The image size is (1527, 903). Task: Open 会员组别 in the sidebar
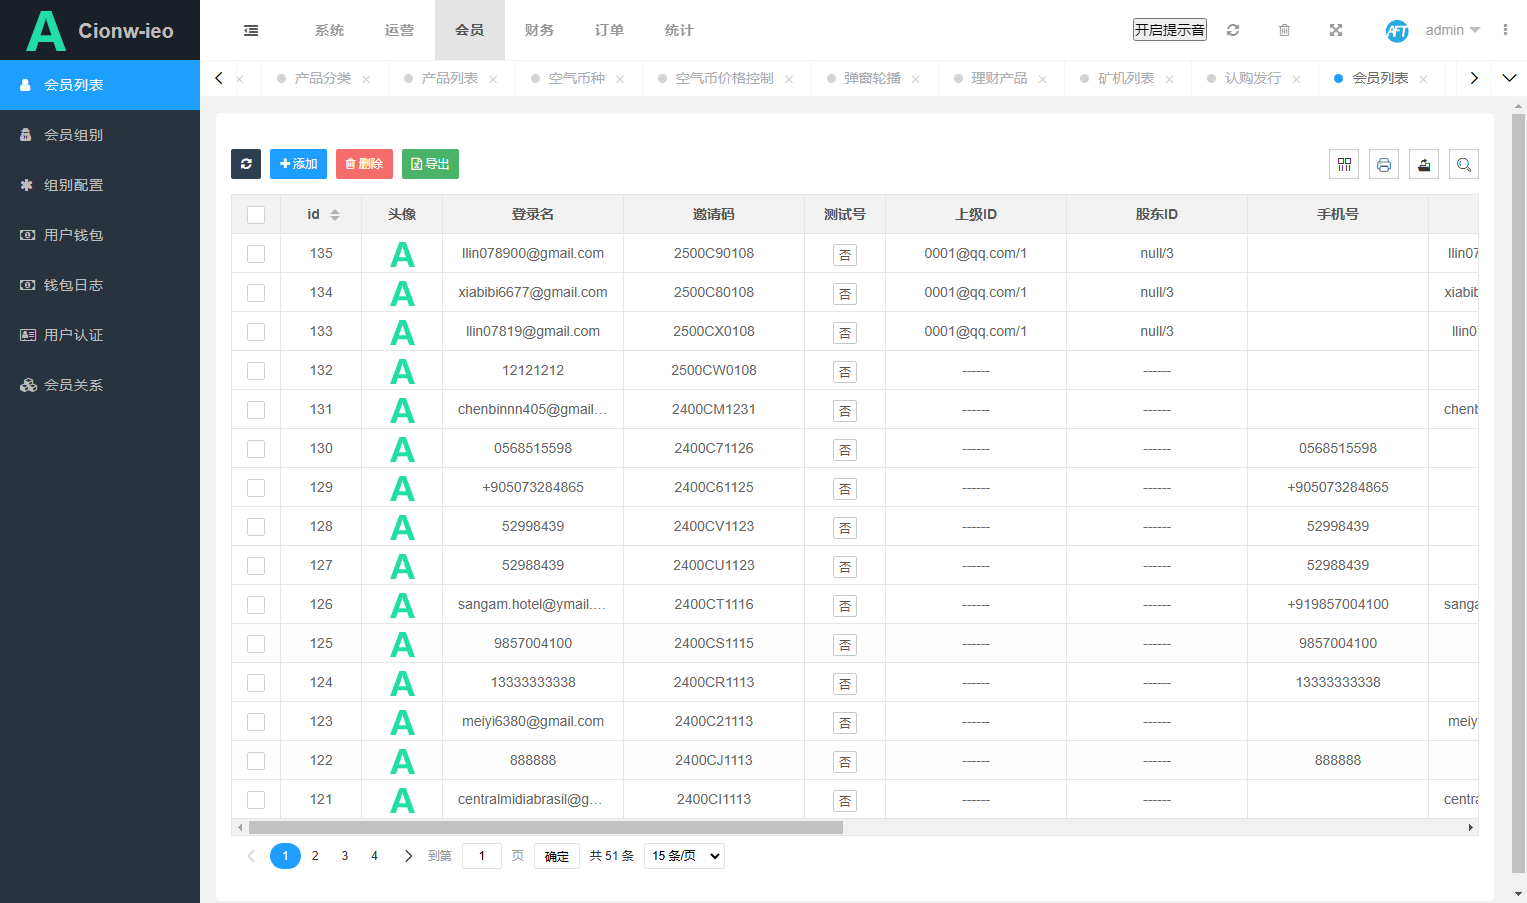click(x=100, y=135)
